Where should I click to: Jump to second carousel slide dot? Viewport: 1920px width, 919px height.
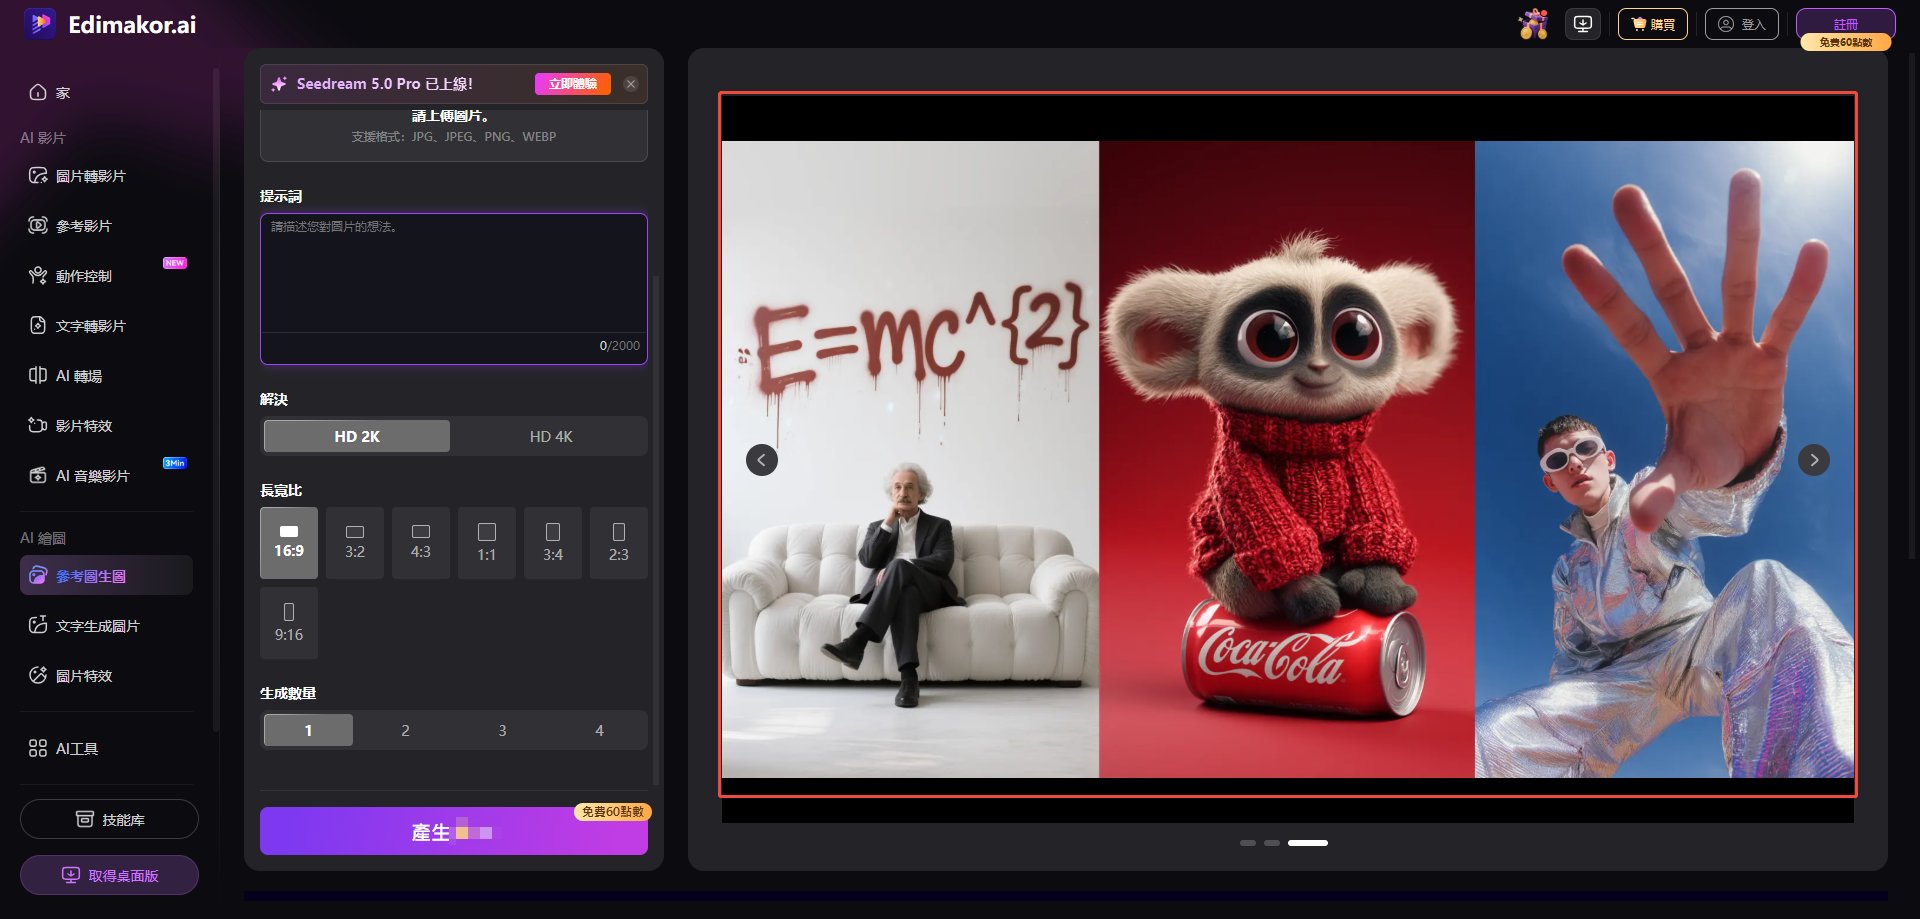[1272, 843]
